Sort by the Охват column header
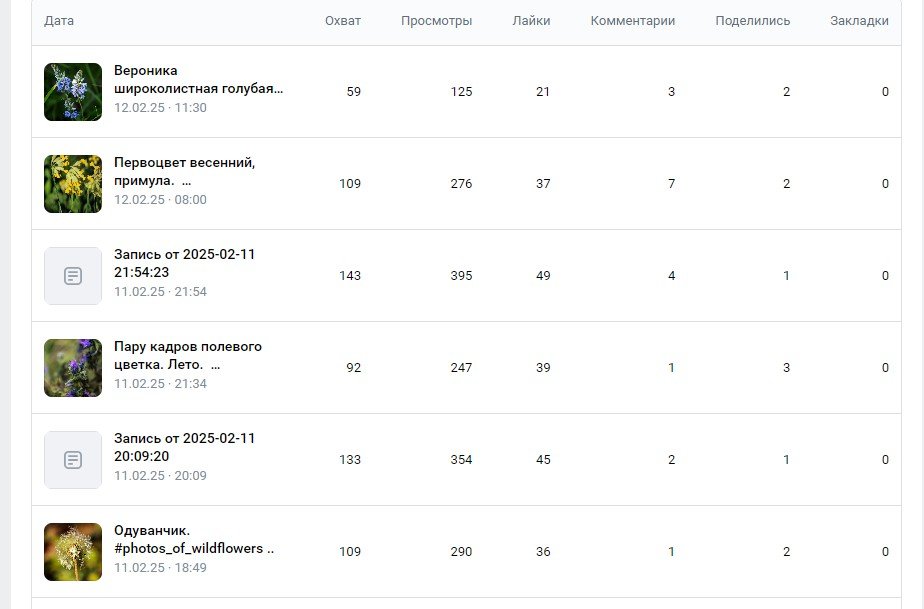 coord(343,21)
